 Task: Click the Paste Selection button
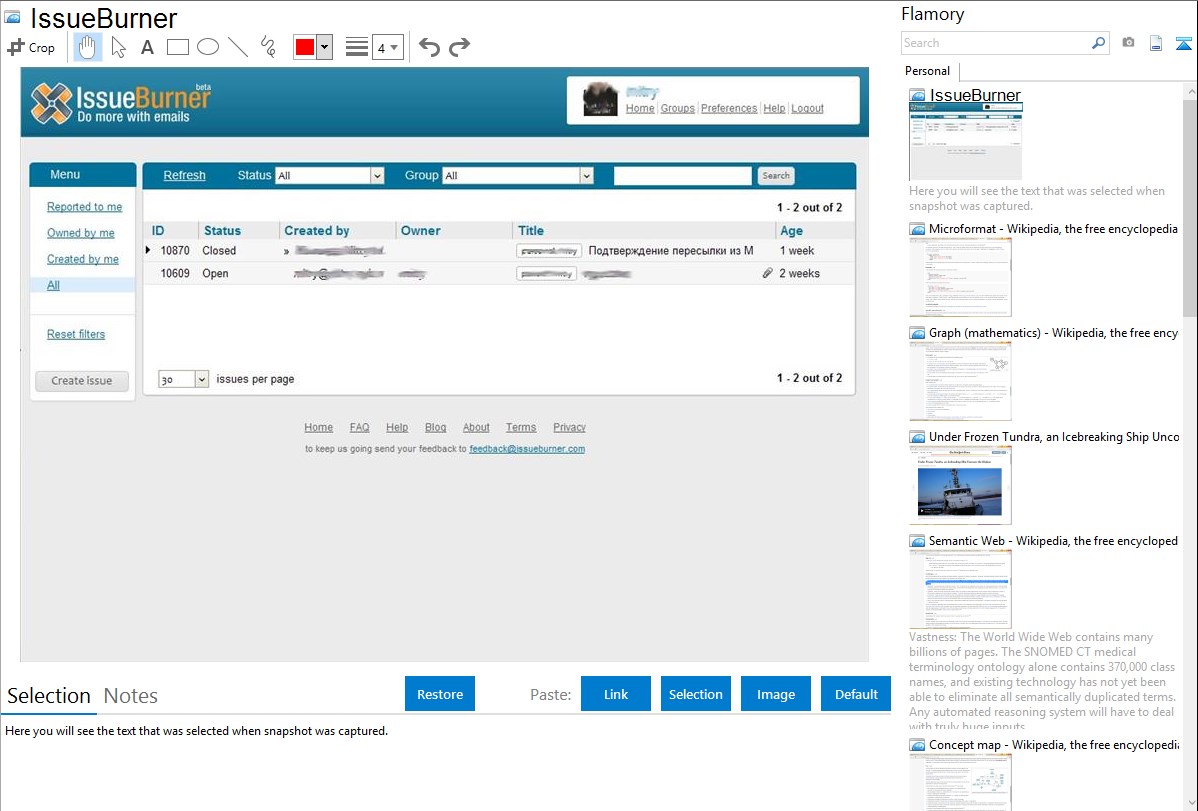[x=695, y=694]
